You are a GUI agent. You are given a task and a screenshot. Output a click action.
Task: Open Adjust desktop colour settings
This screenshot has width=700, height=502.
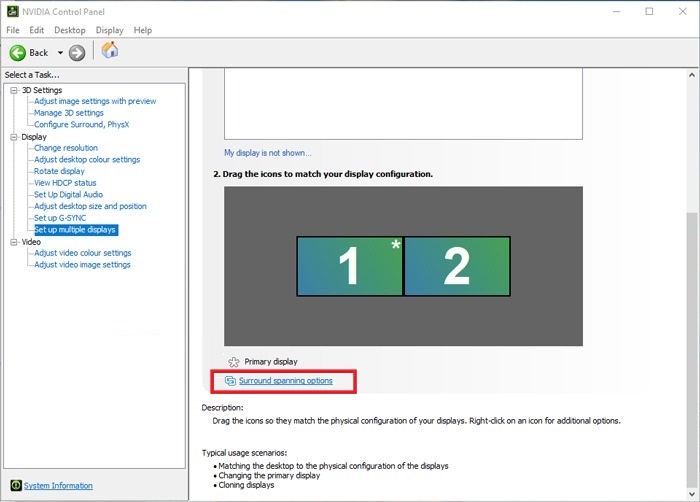click(87, 159)
